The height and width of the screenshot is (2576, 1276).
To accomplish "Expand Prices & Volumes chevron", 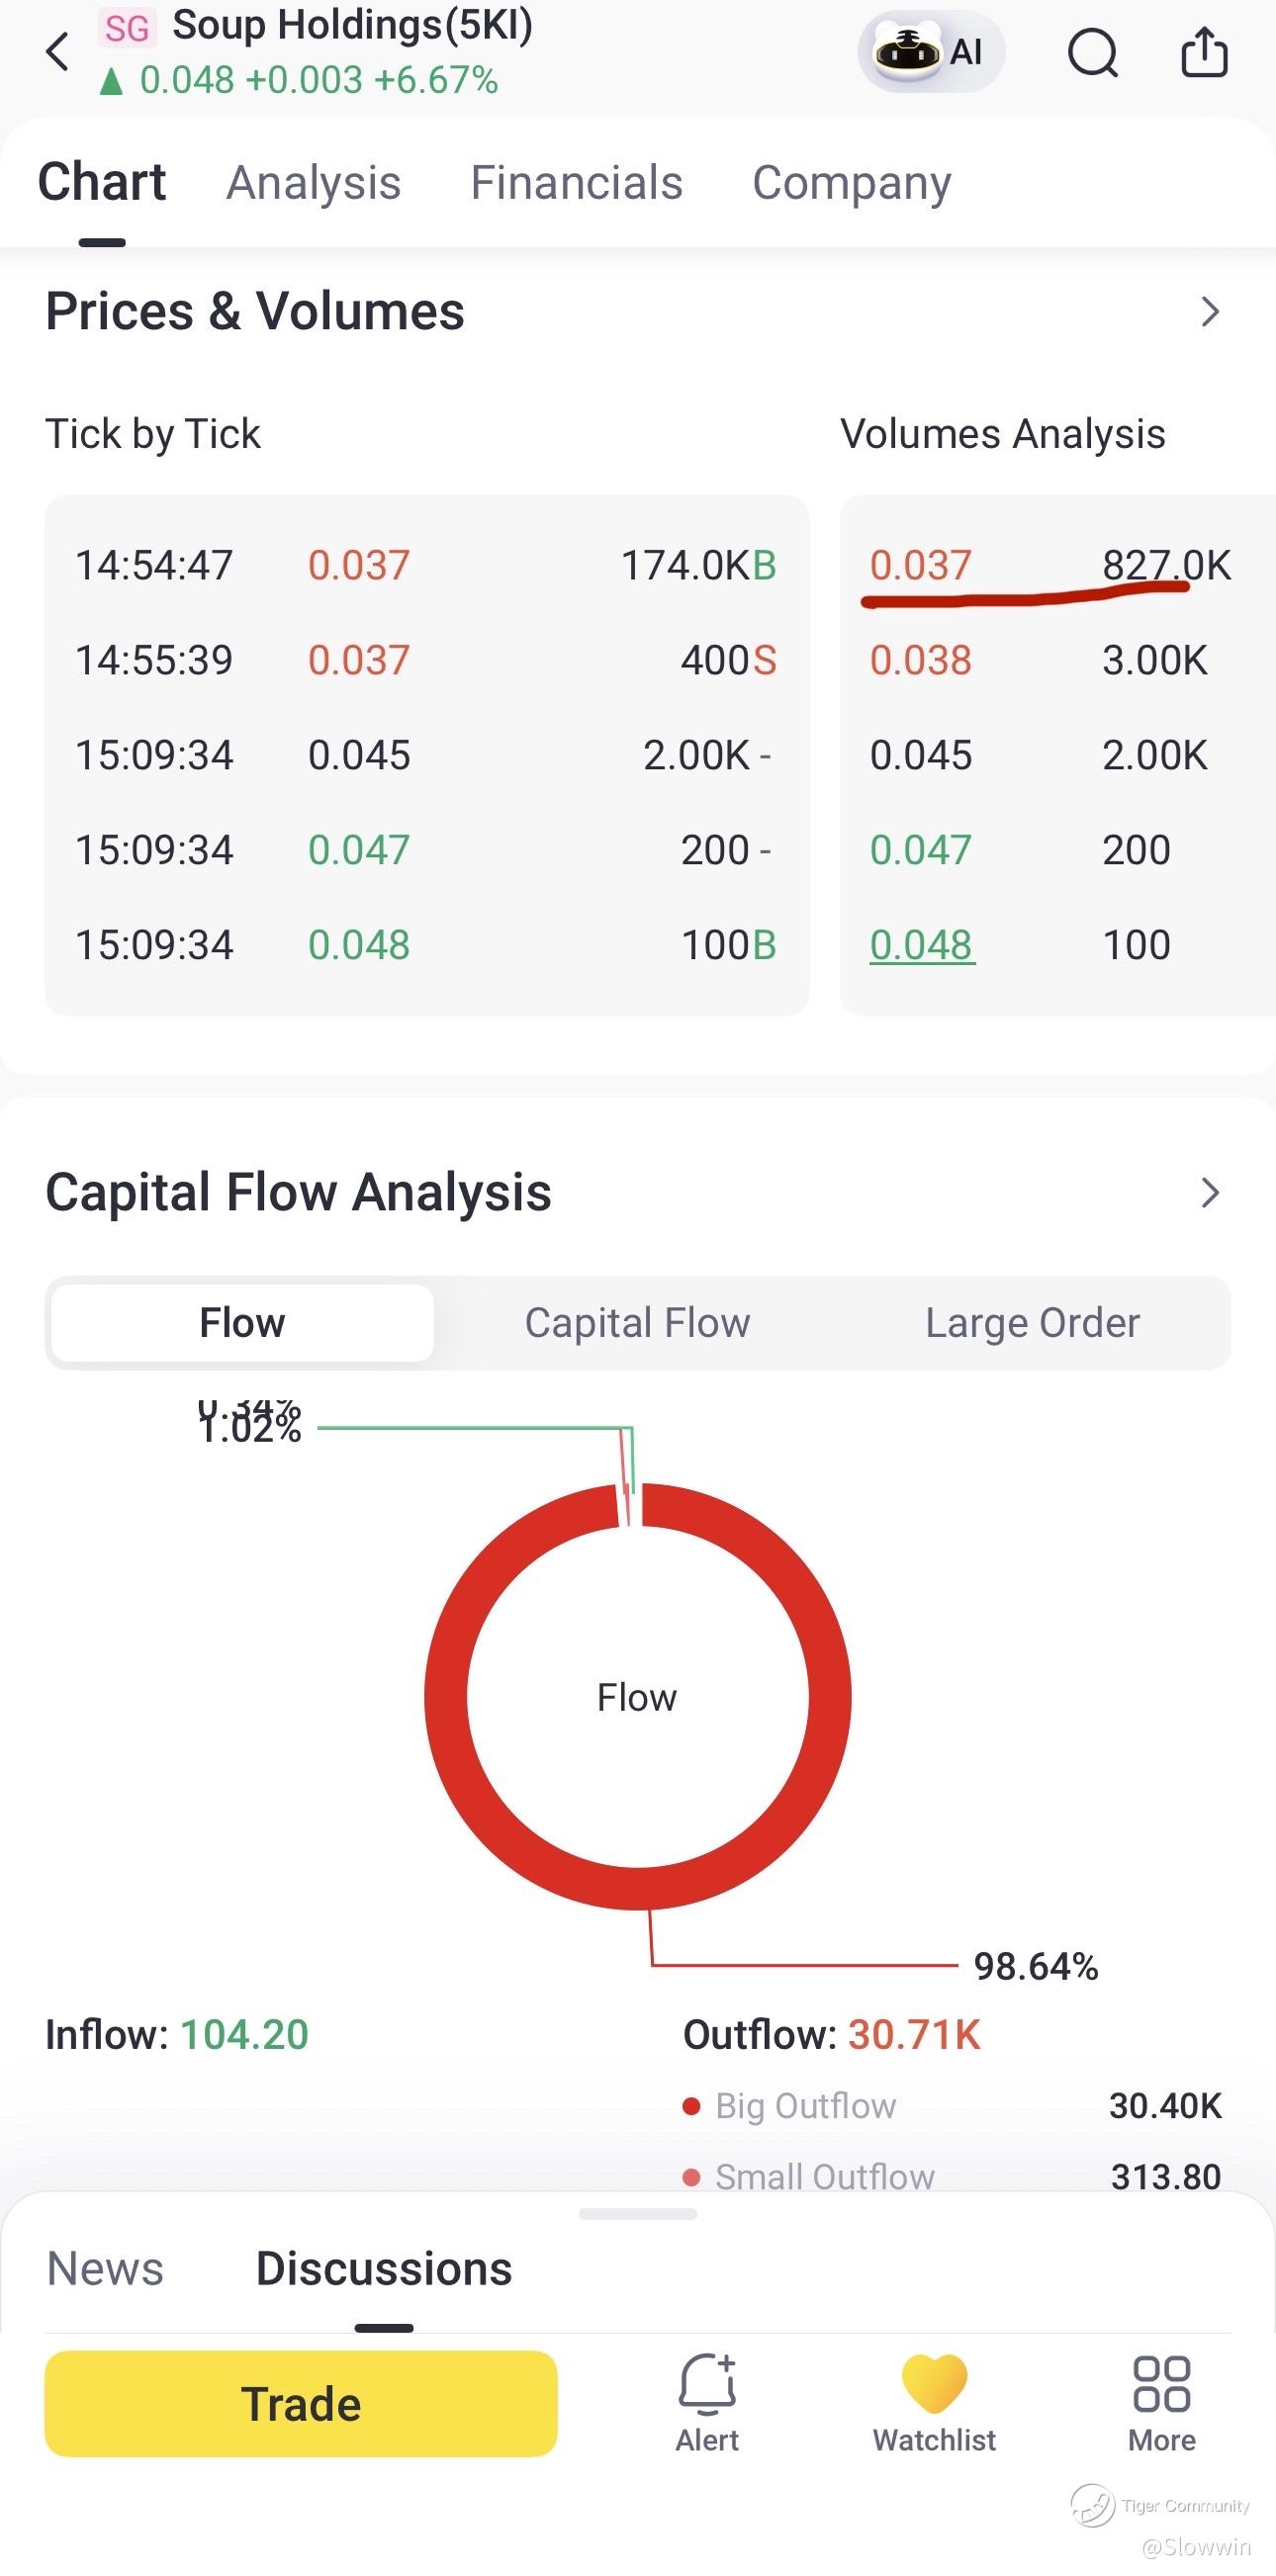I will [x=1210, y=312].
